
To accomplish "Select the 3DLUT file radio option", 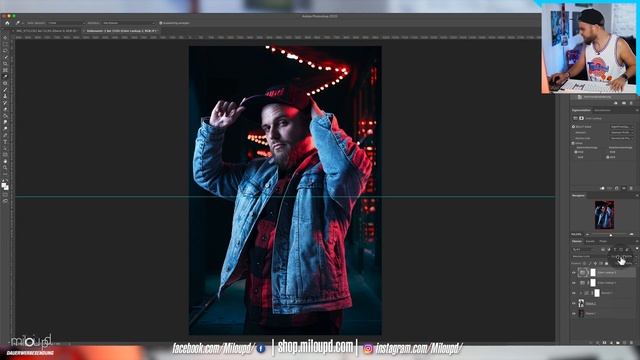I will coord(573,127).
